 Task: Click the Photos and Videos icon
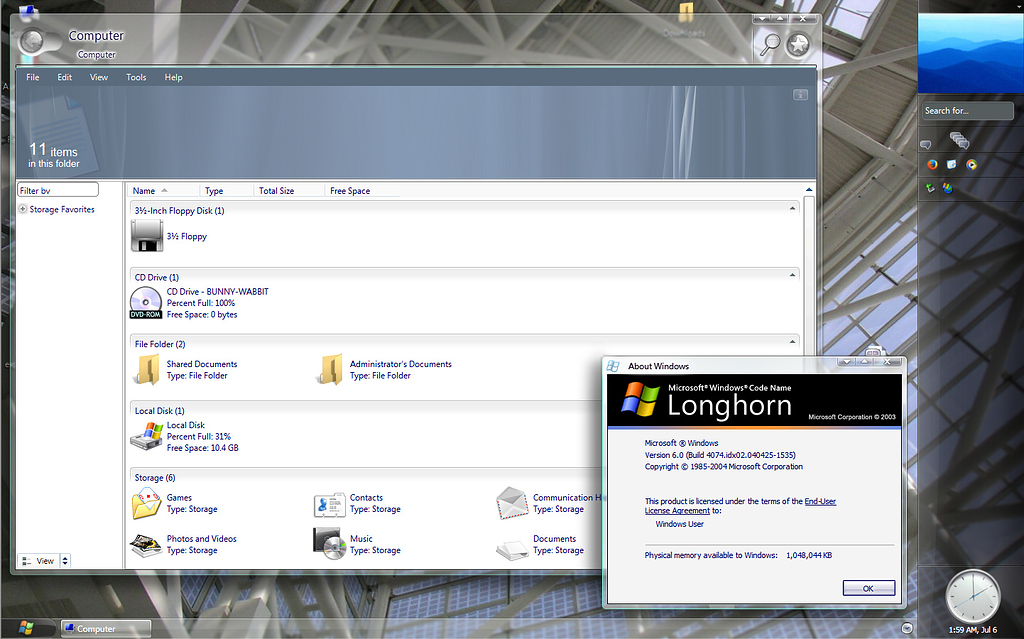[146, 543]
